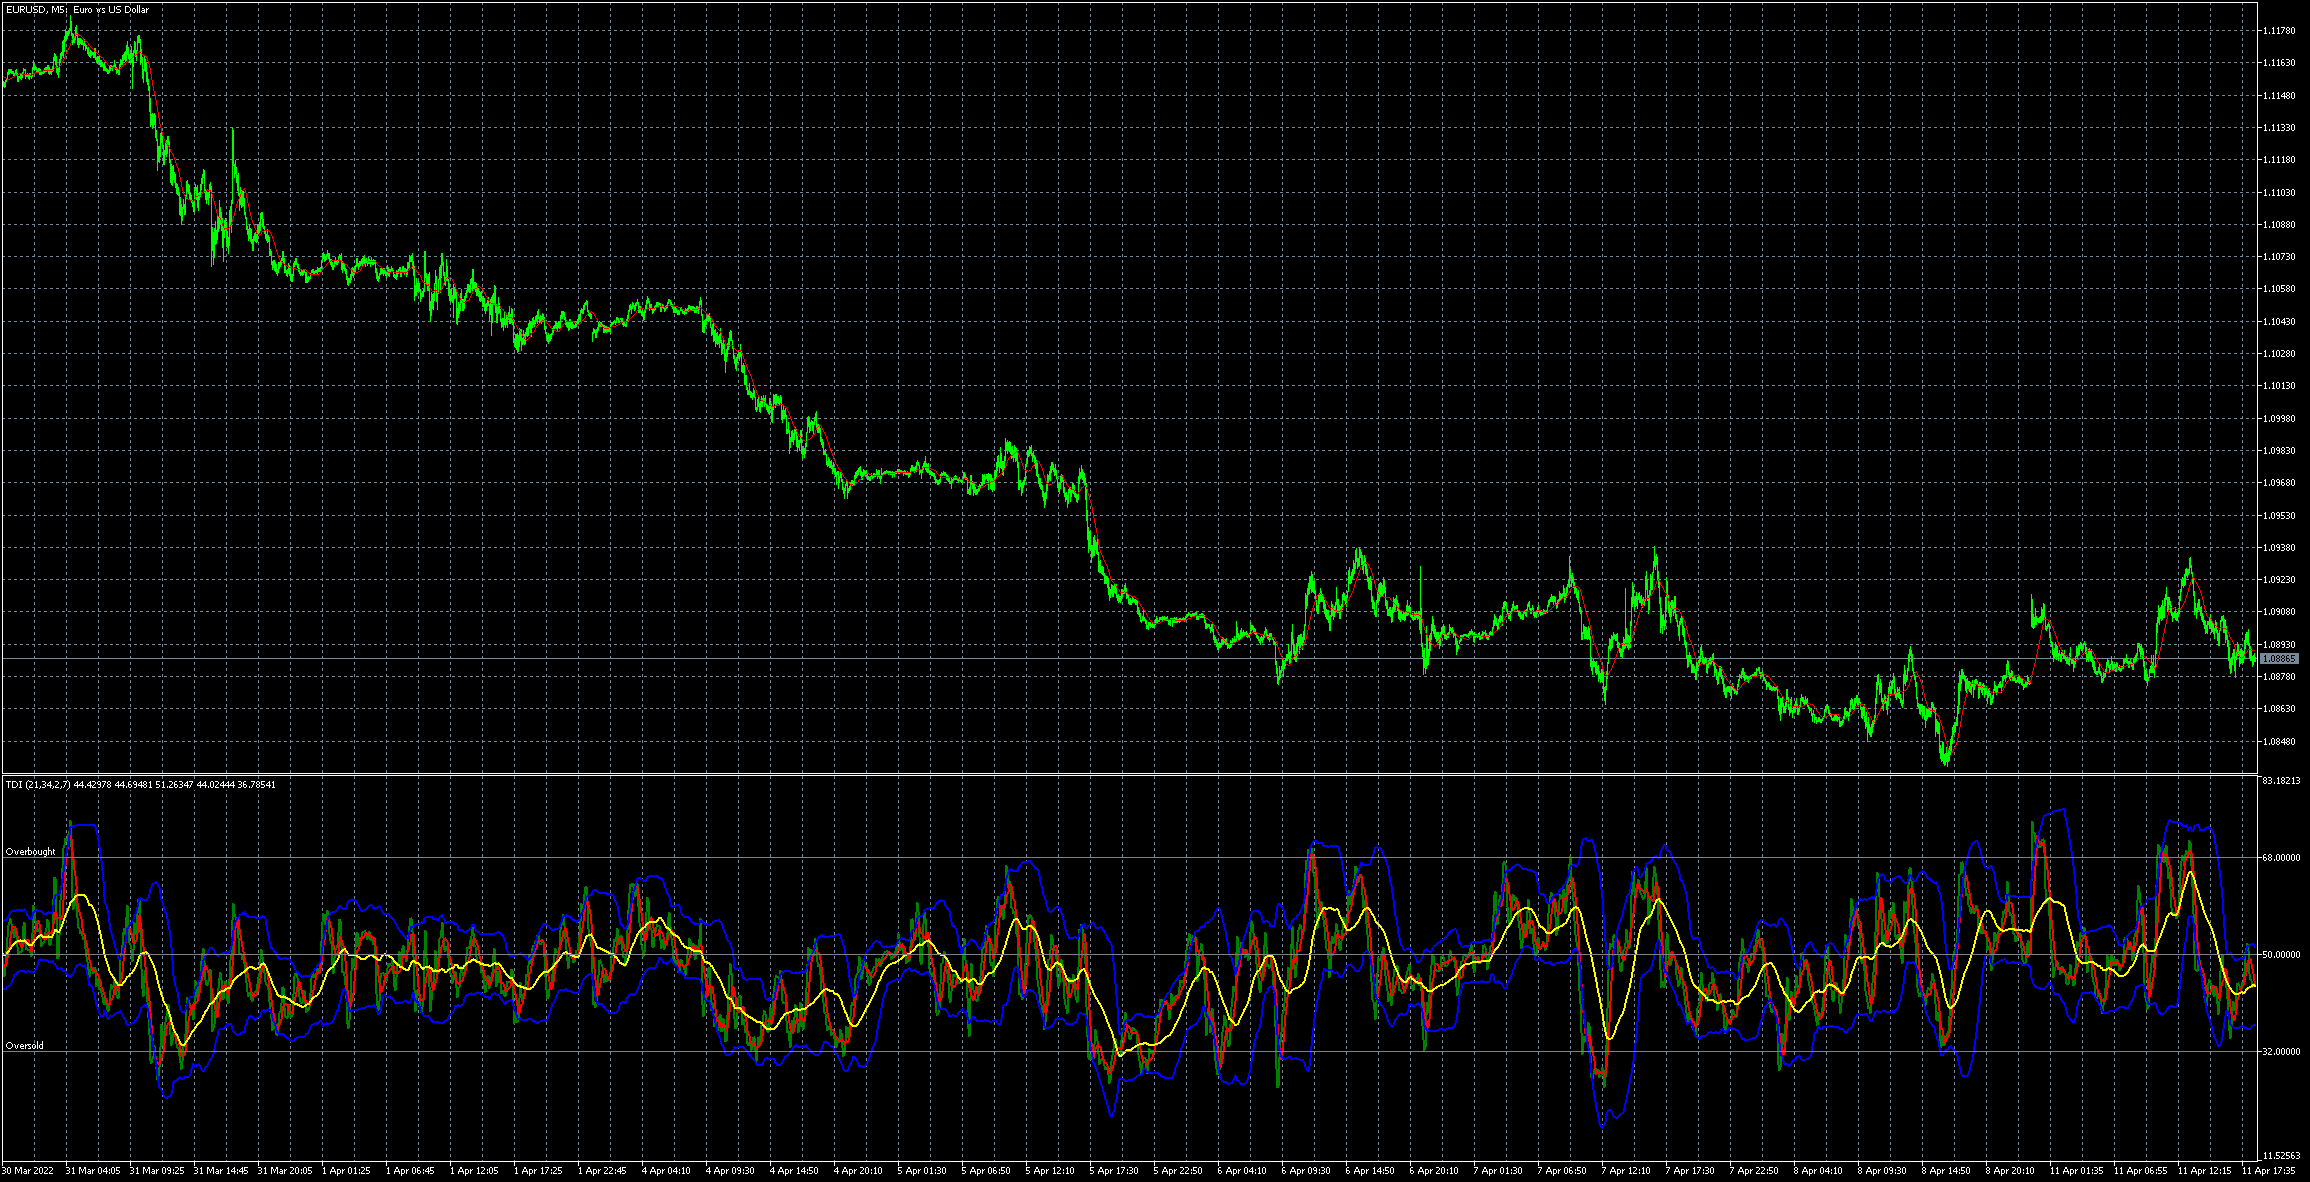2310x1182 pixels.
Task: Click the 4 Apr 04:10 time label
Action: pos(666,1170)
